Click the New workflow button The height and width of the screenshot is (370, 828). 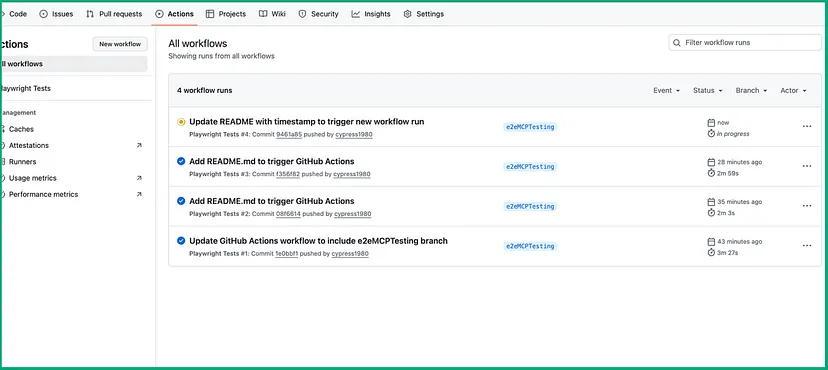(120, 44)
